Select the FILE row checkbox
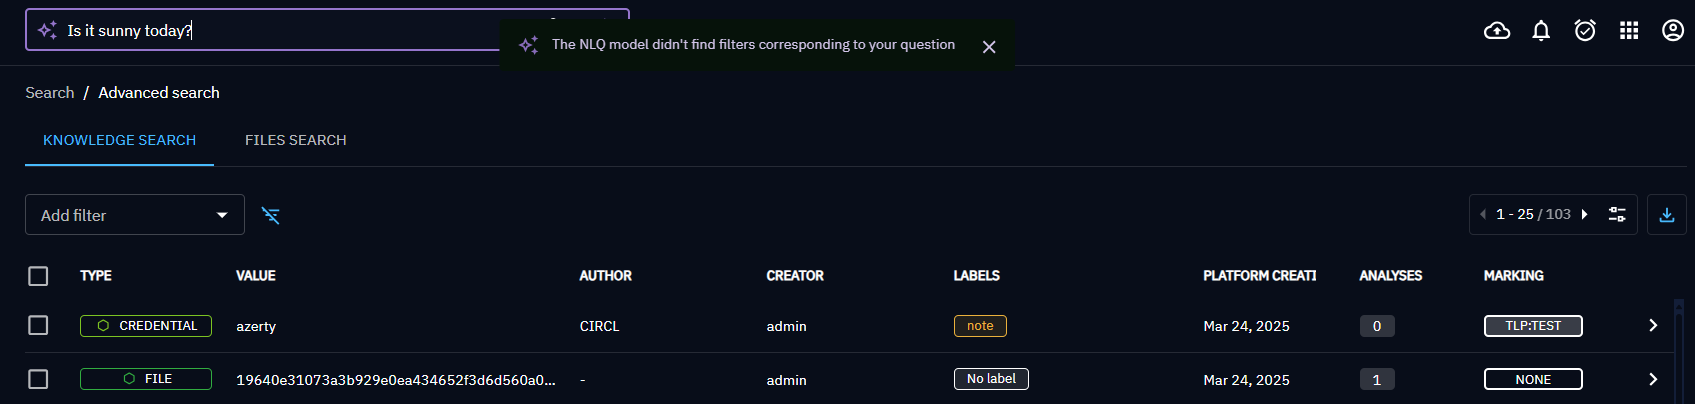1695x404 pixels. 38,380
